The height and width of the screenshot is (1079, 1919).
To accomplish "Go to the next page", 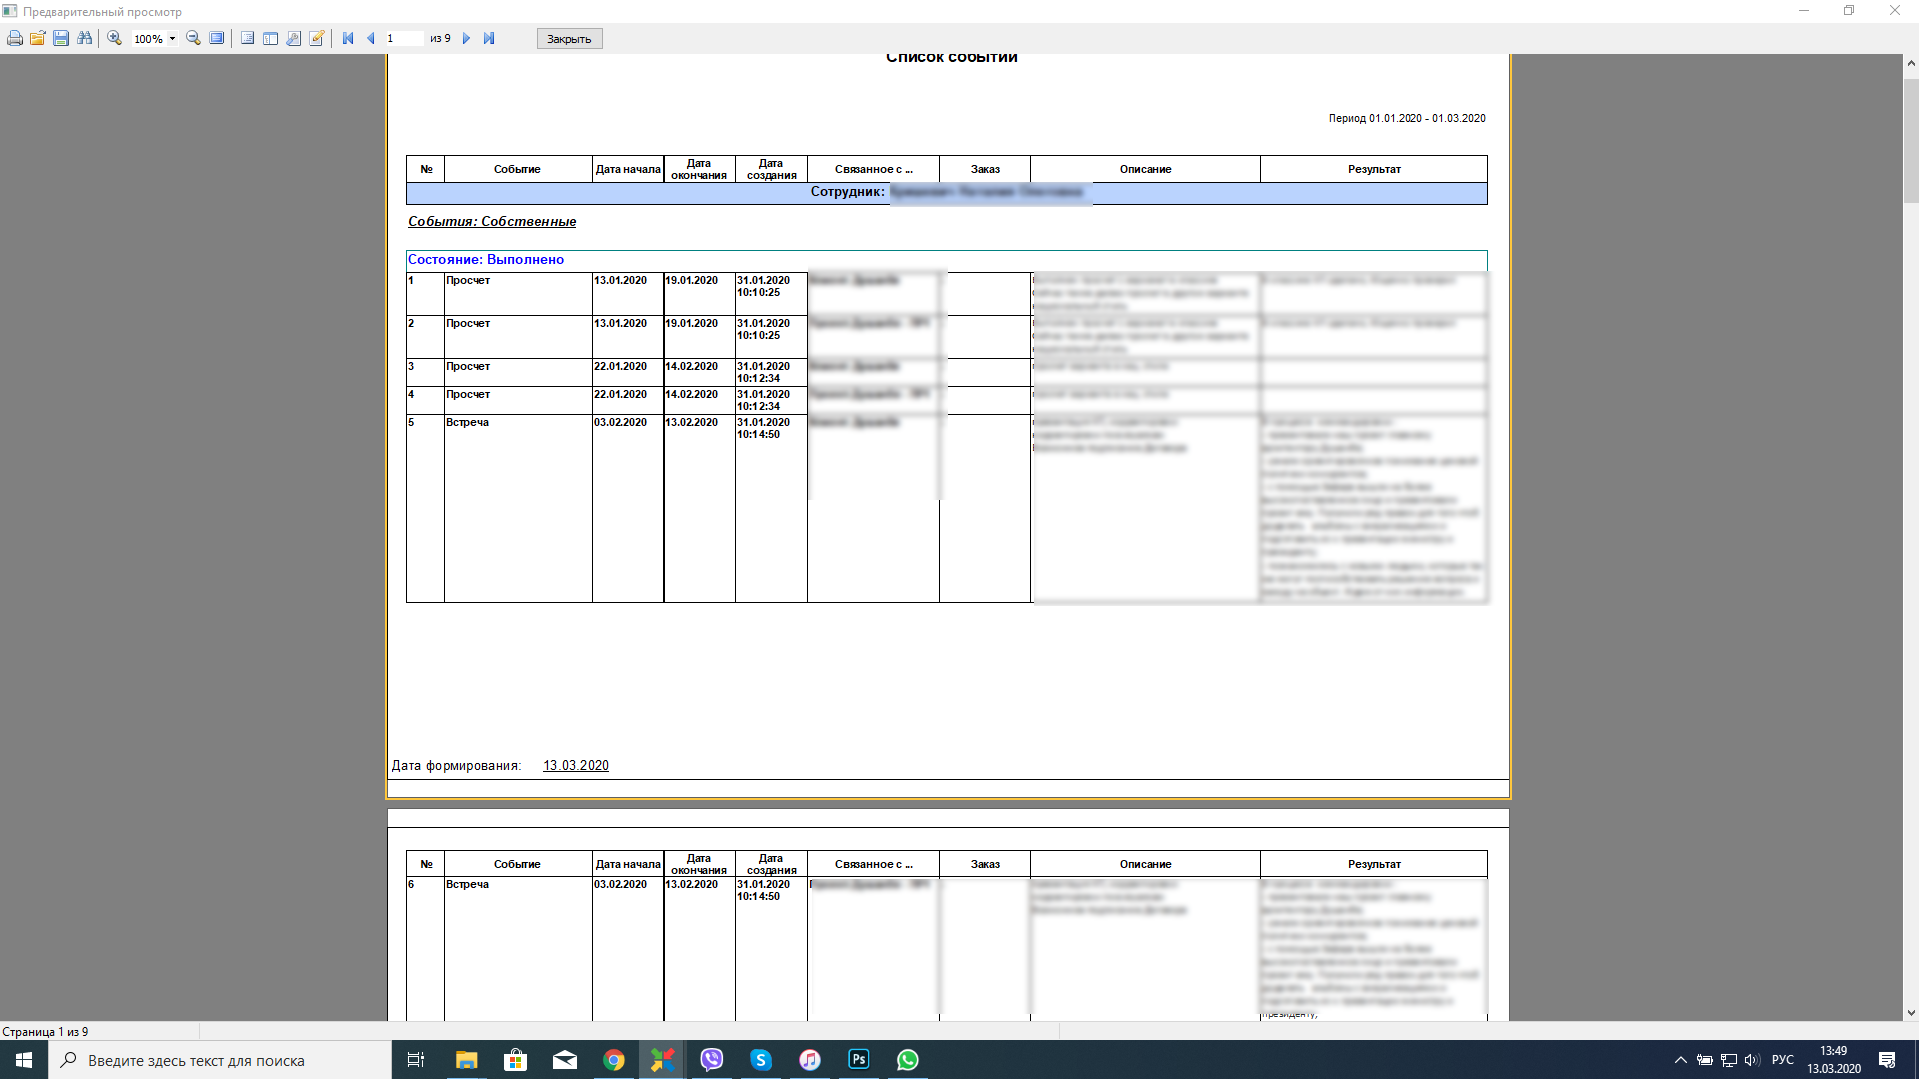I will pos(466,38).
